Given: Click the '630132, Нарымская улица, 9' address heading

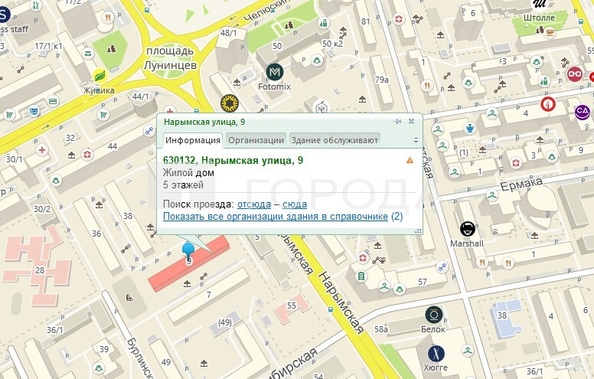Looking at the screenshot, I should [x=233, y=160].
